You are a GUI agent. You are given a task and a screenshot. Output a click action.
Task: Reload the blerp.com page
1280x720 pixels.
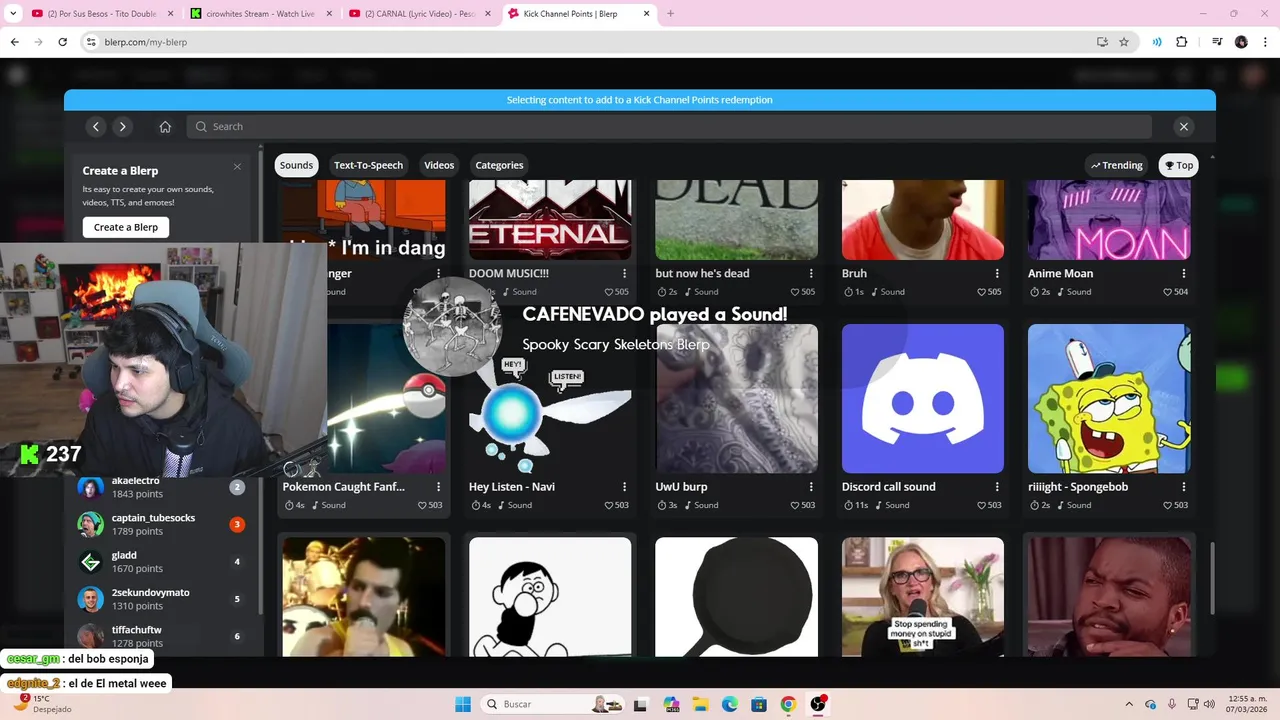(62, 42)
